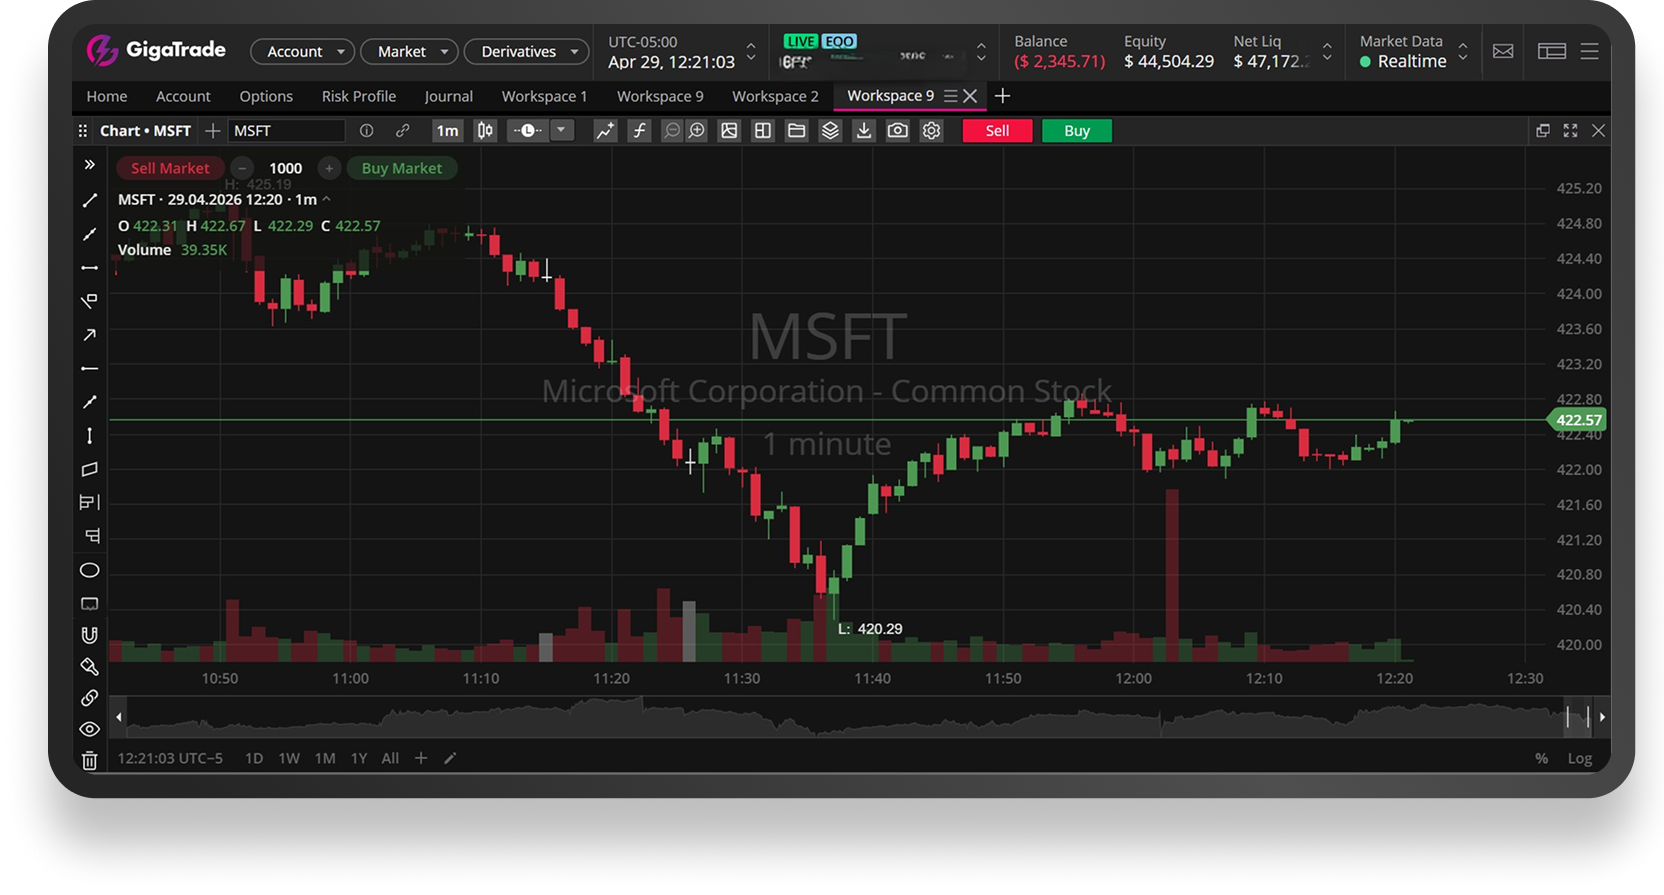Expand the drawing tools sidebar chevrons

click(x=89, y=165)
